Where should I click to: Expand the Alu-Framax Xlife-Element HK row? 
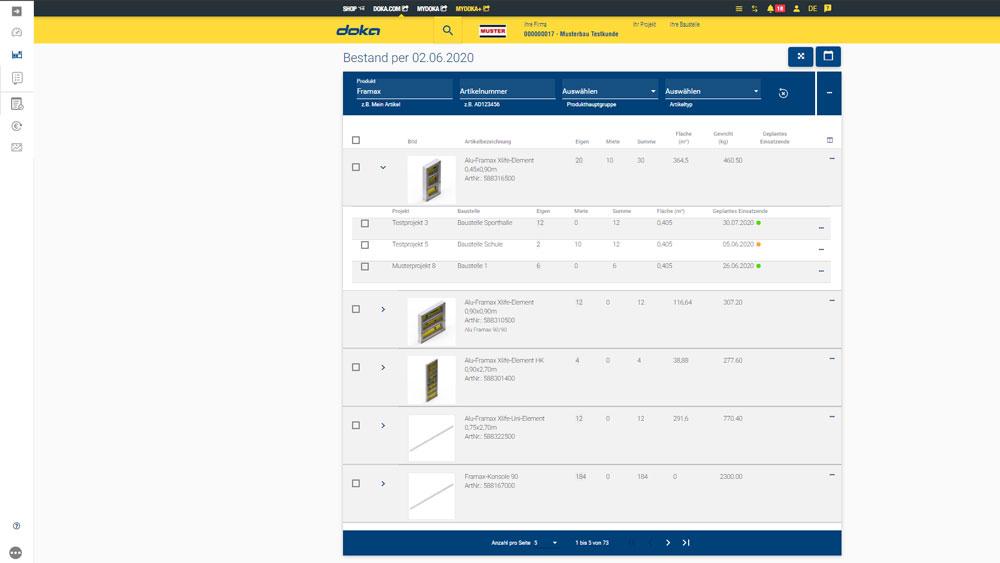[383, 367]
